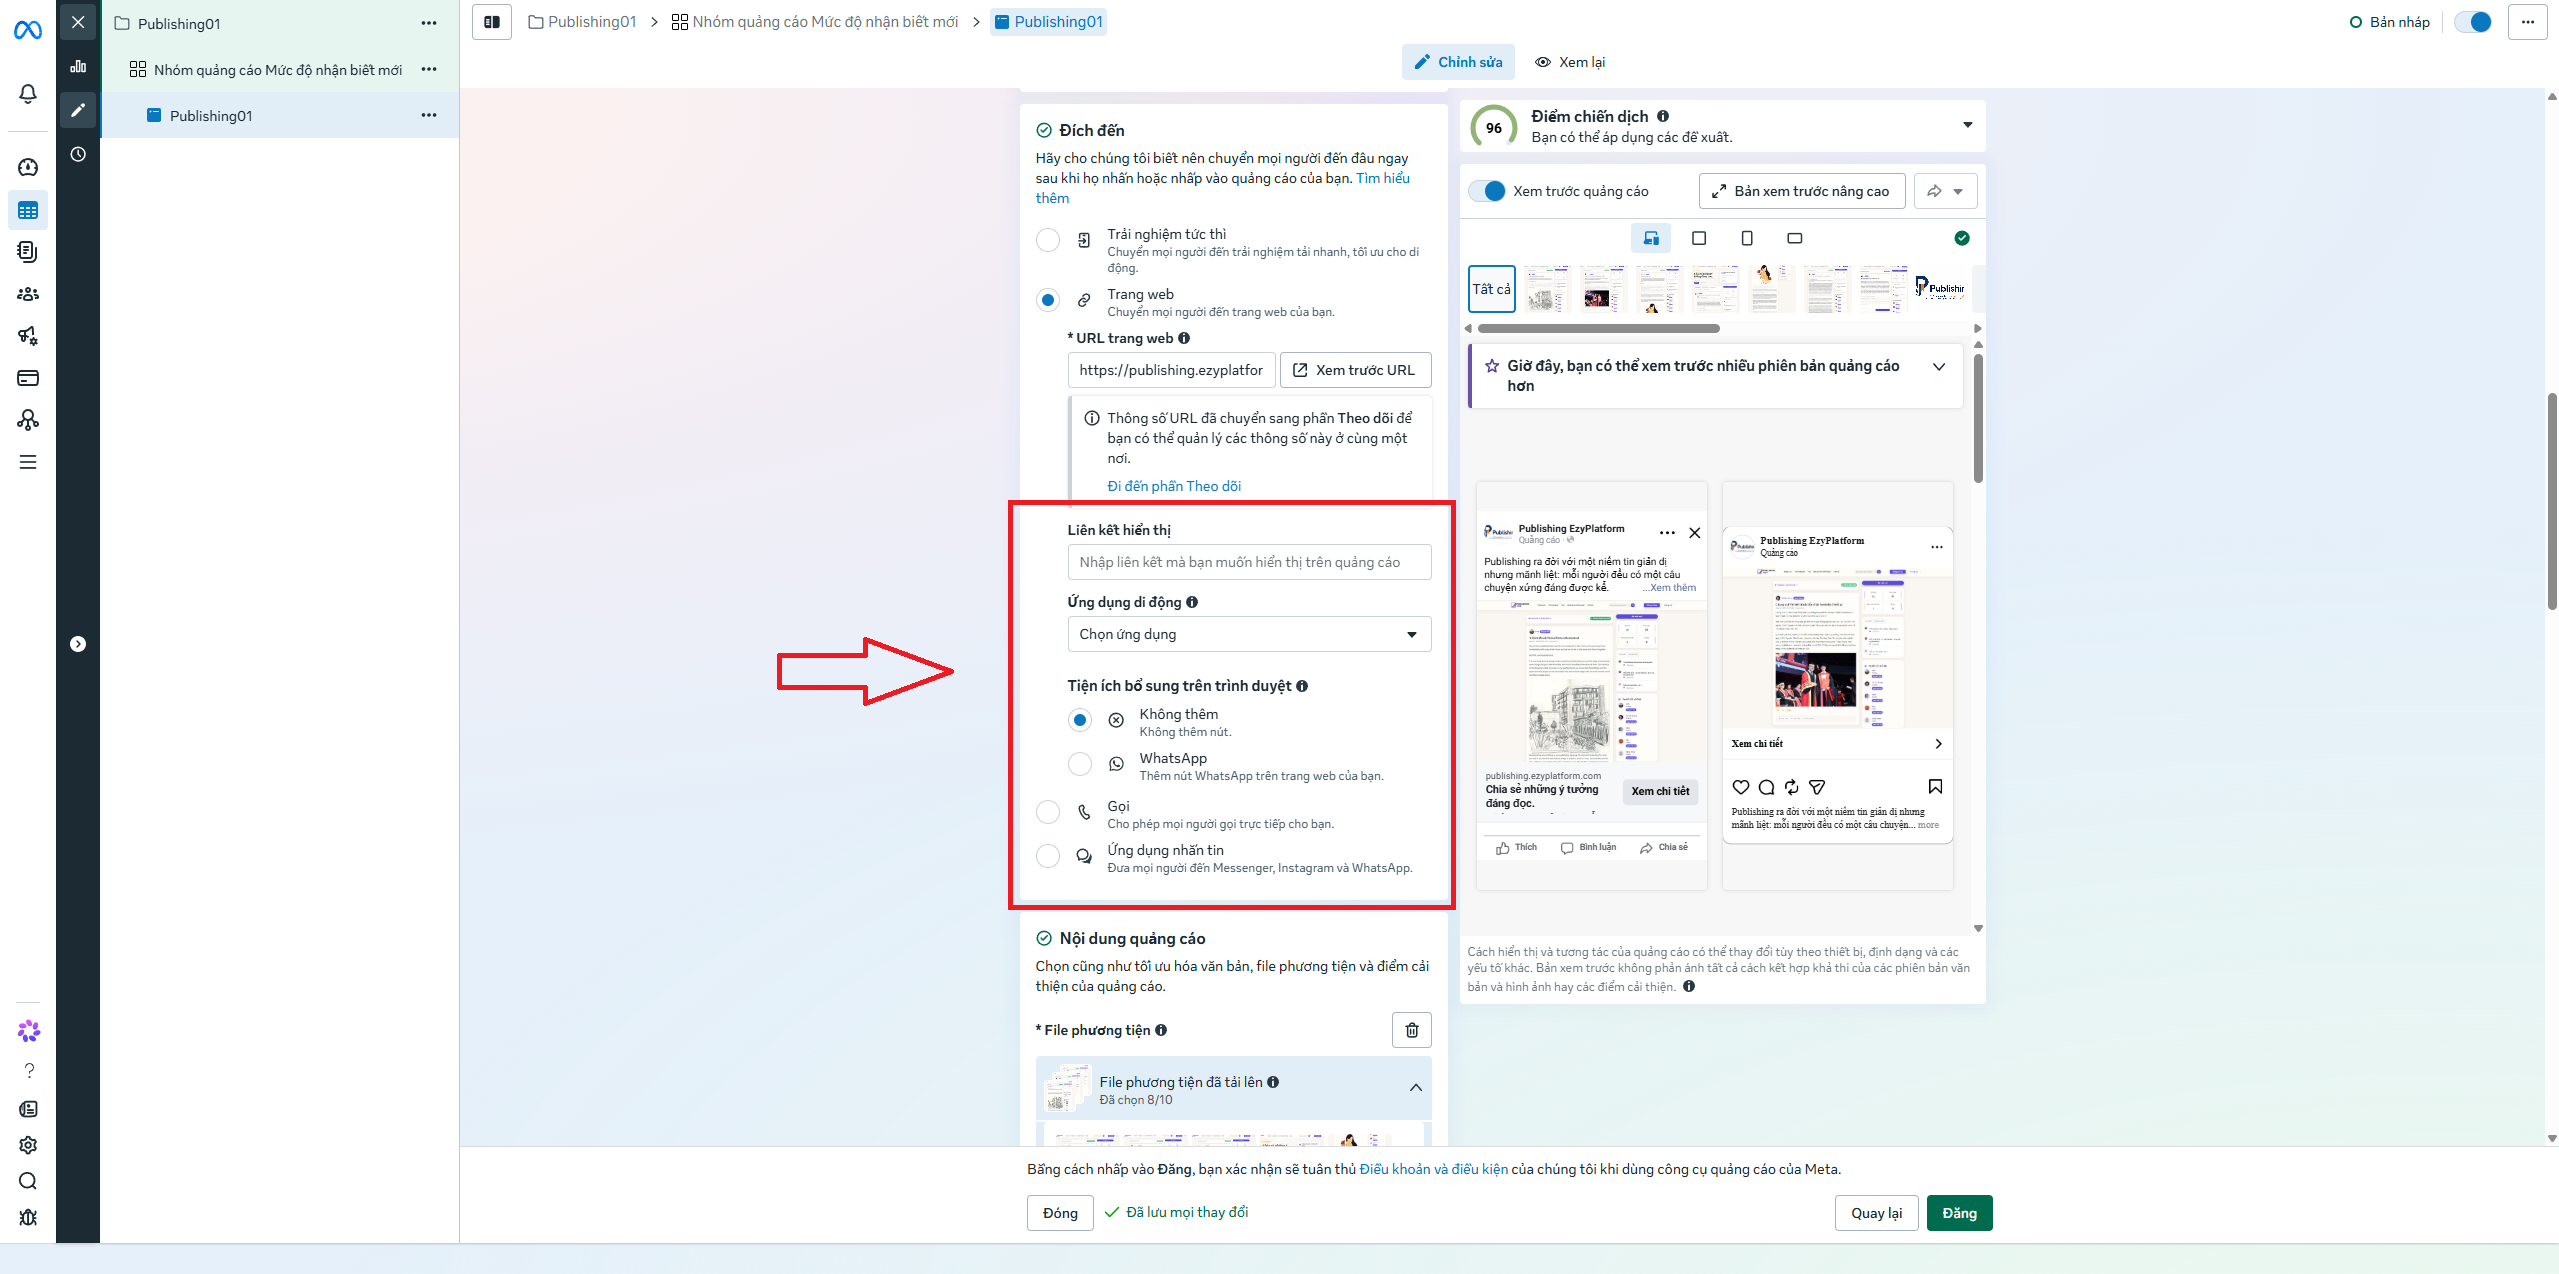Select the square placement preview icon
The image size is (2559, 1274).
pos(1699,238)
